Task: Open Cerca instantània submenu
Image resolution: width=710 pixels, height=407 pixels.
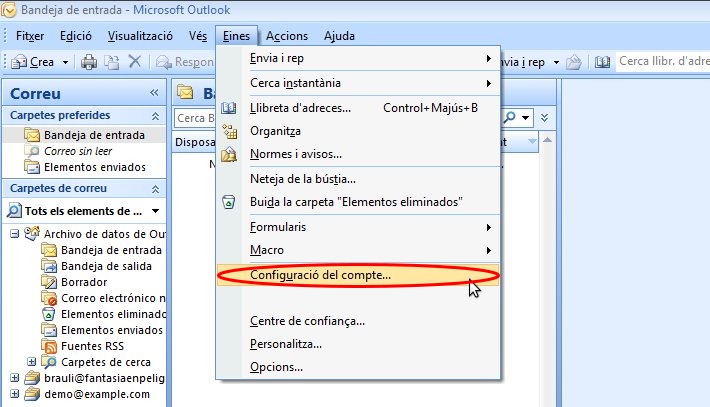Action: click(359, 83)
